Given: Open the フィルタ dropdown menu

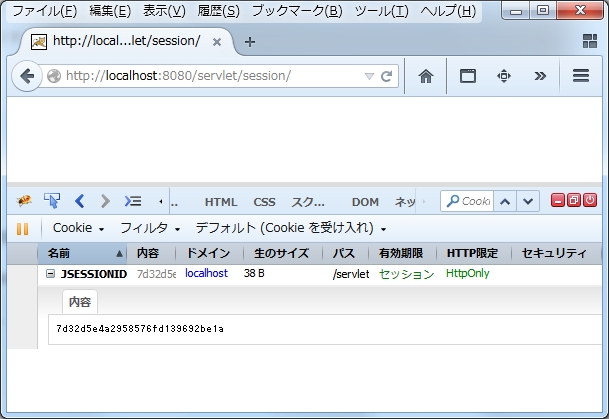Looking at the screenshot, I should tap(150, 228).
